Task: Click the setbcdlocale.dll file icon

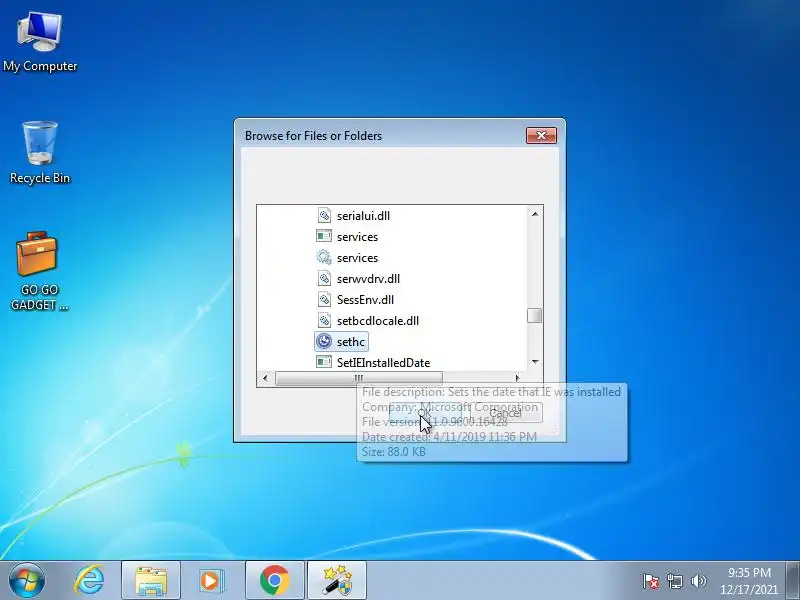Action: 324,320
